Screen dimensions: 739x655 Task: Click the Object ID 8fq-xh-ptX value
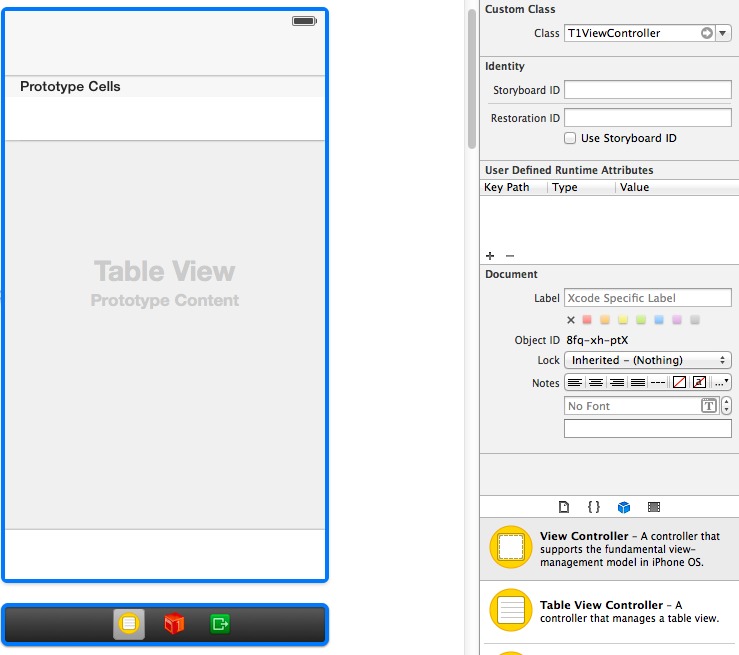point(597,340)
